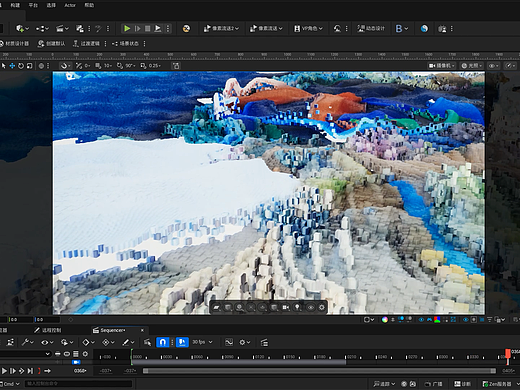Toggle Sequencer magnet snapping

tap(163, 342)
